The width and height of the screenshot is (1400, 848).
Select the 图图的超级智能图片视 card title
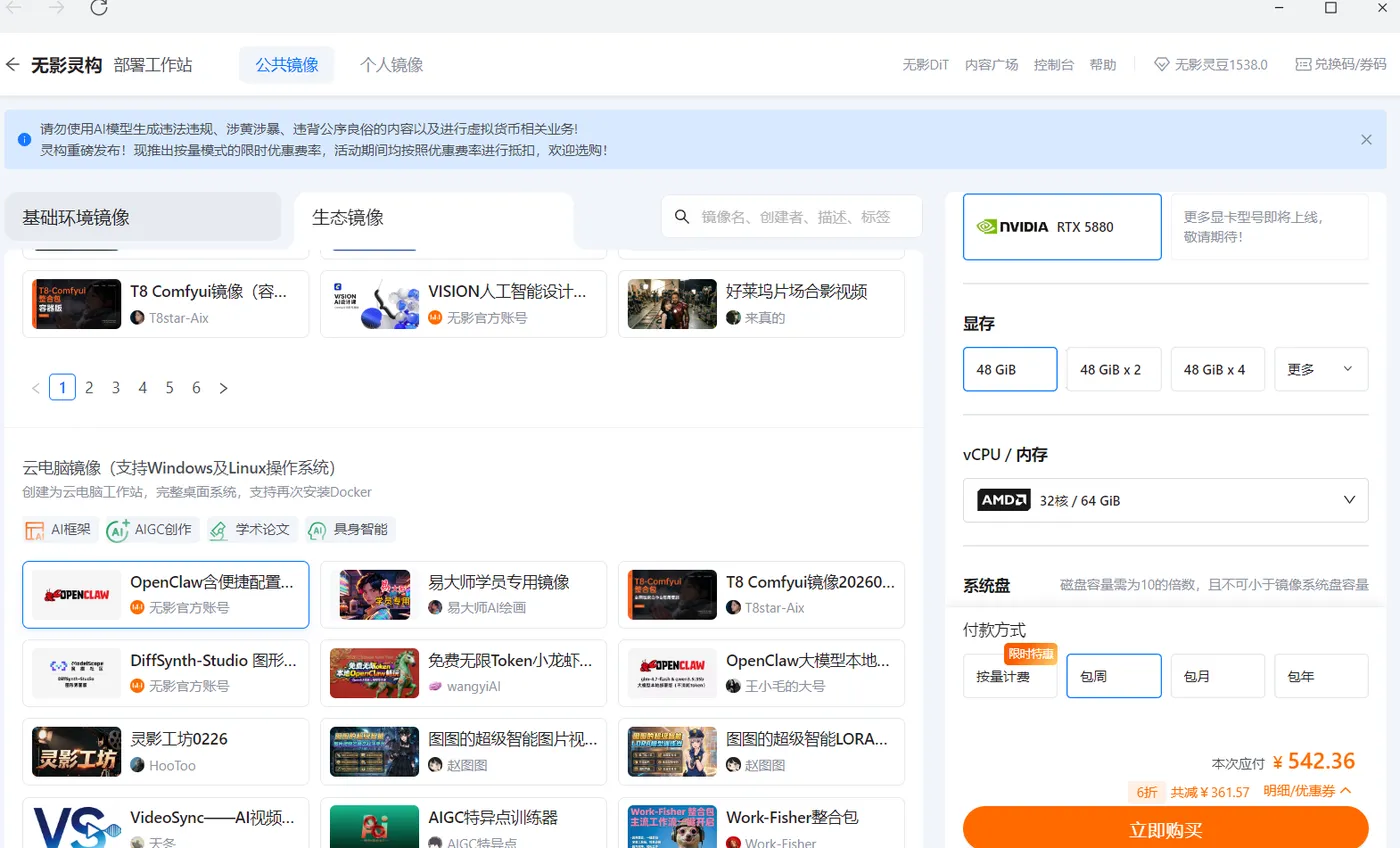pos(513,740)
